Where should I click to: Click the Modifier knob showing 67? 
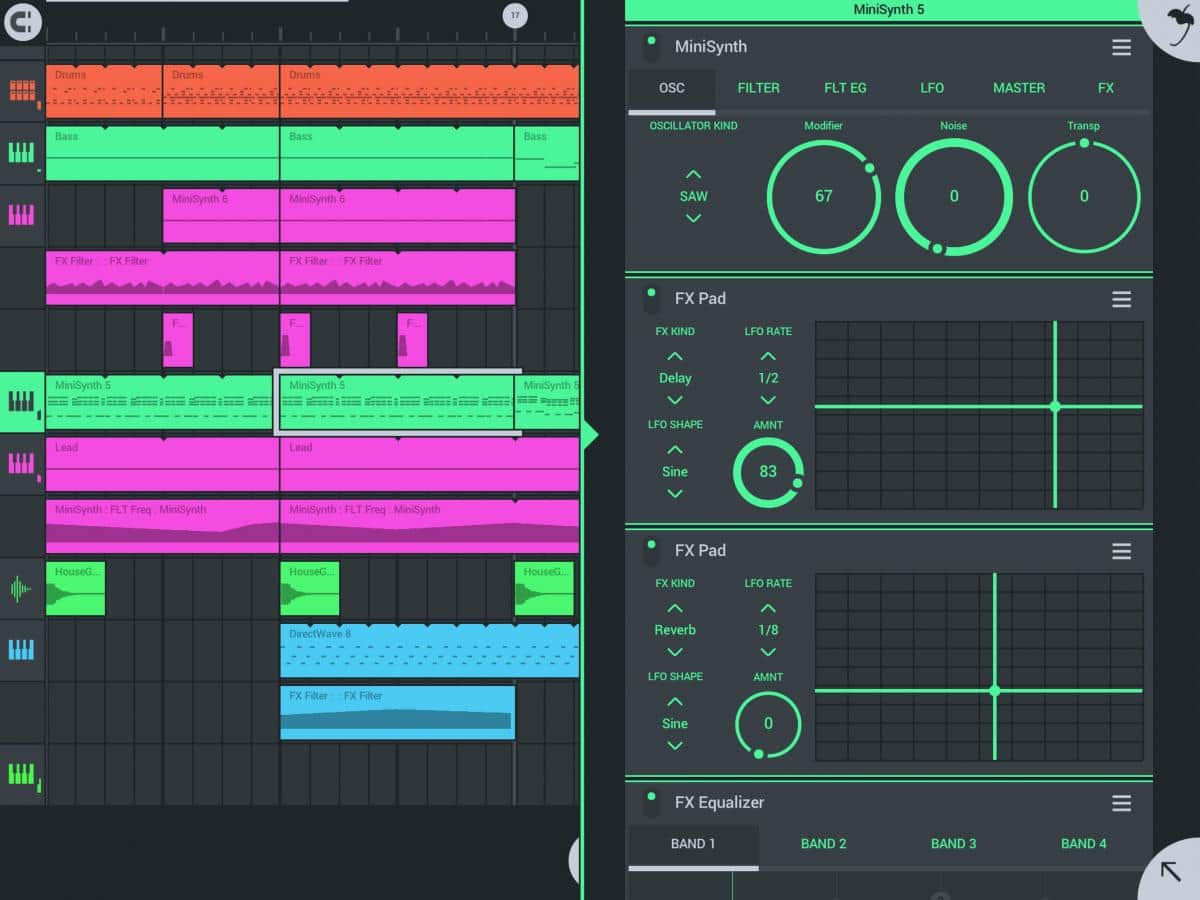(x=823, y=197)
